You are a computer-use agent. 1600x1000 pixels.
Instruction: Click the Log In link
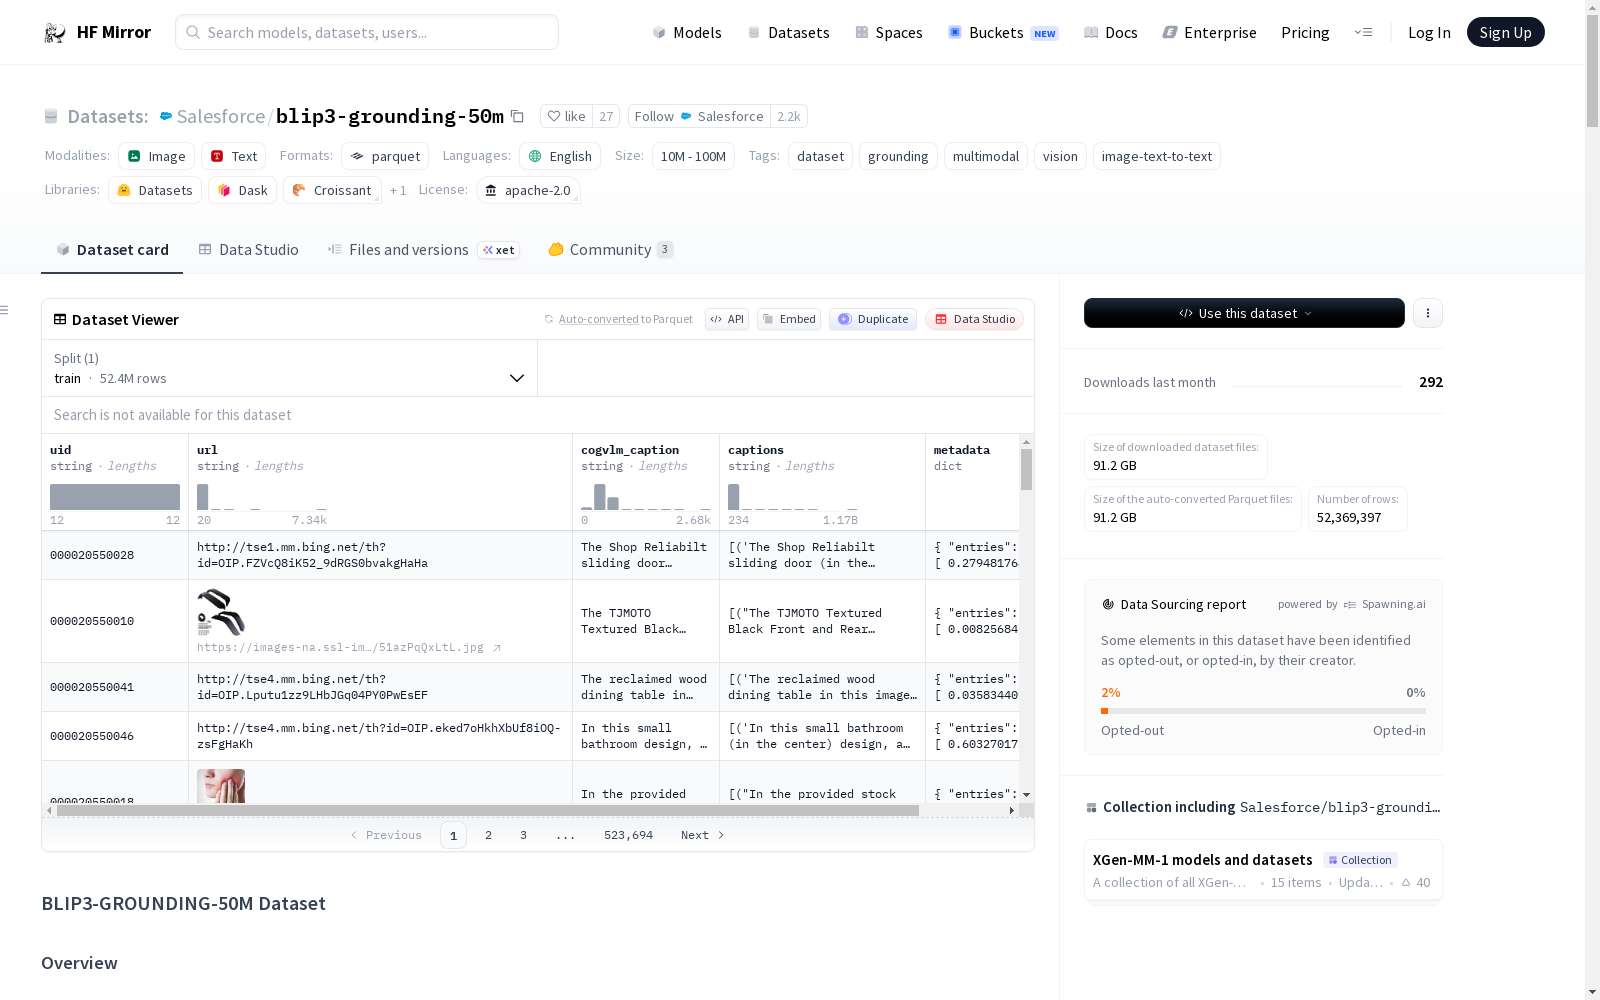click(x=1429, y=32)
